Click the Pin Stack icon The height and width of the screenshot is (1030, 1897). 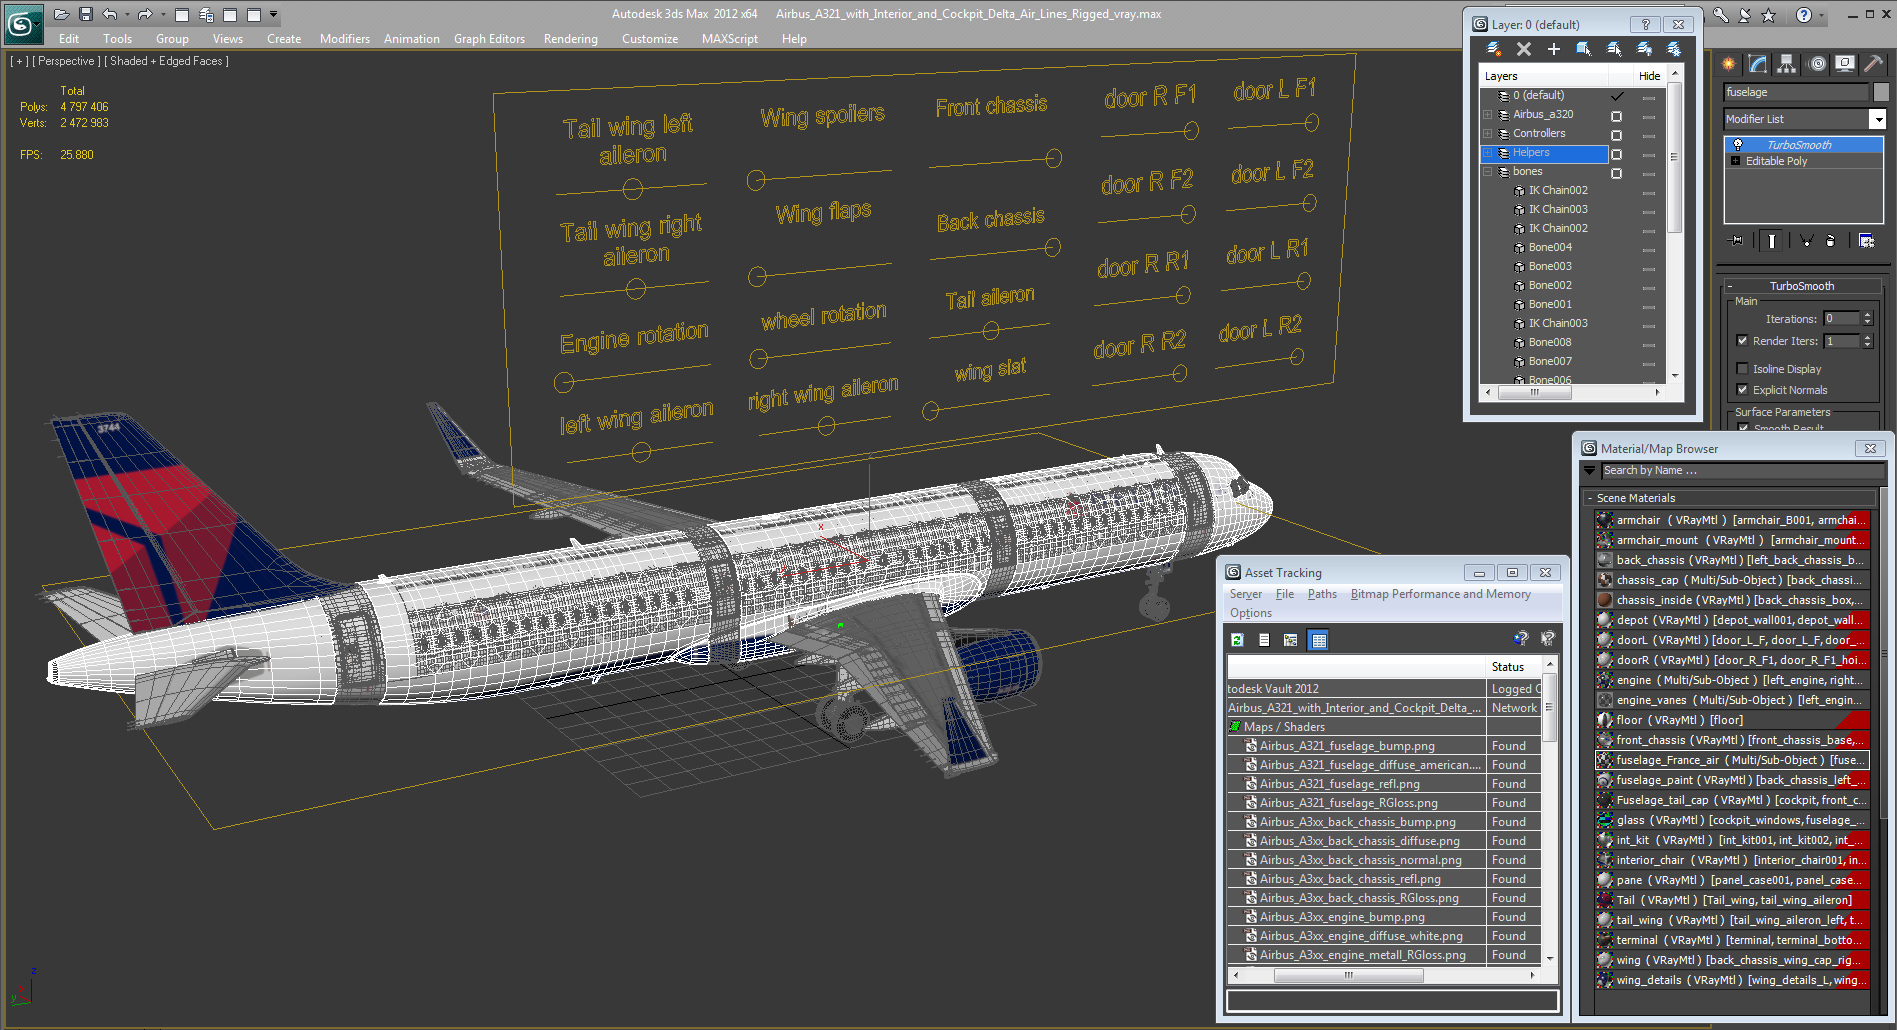tap(1737, 241)
